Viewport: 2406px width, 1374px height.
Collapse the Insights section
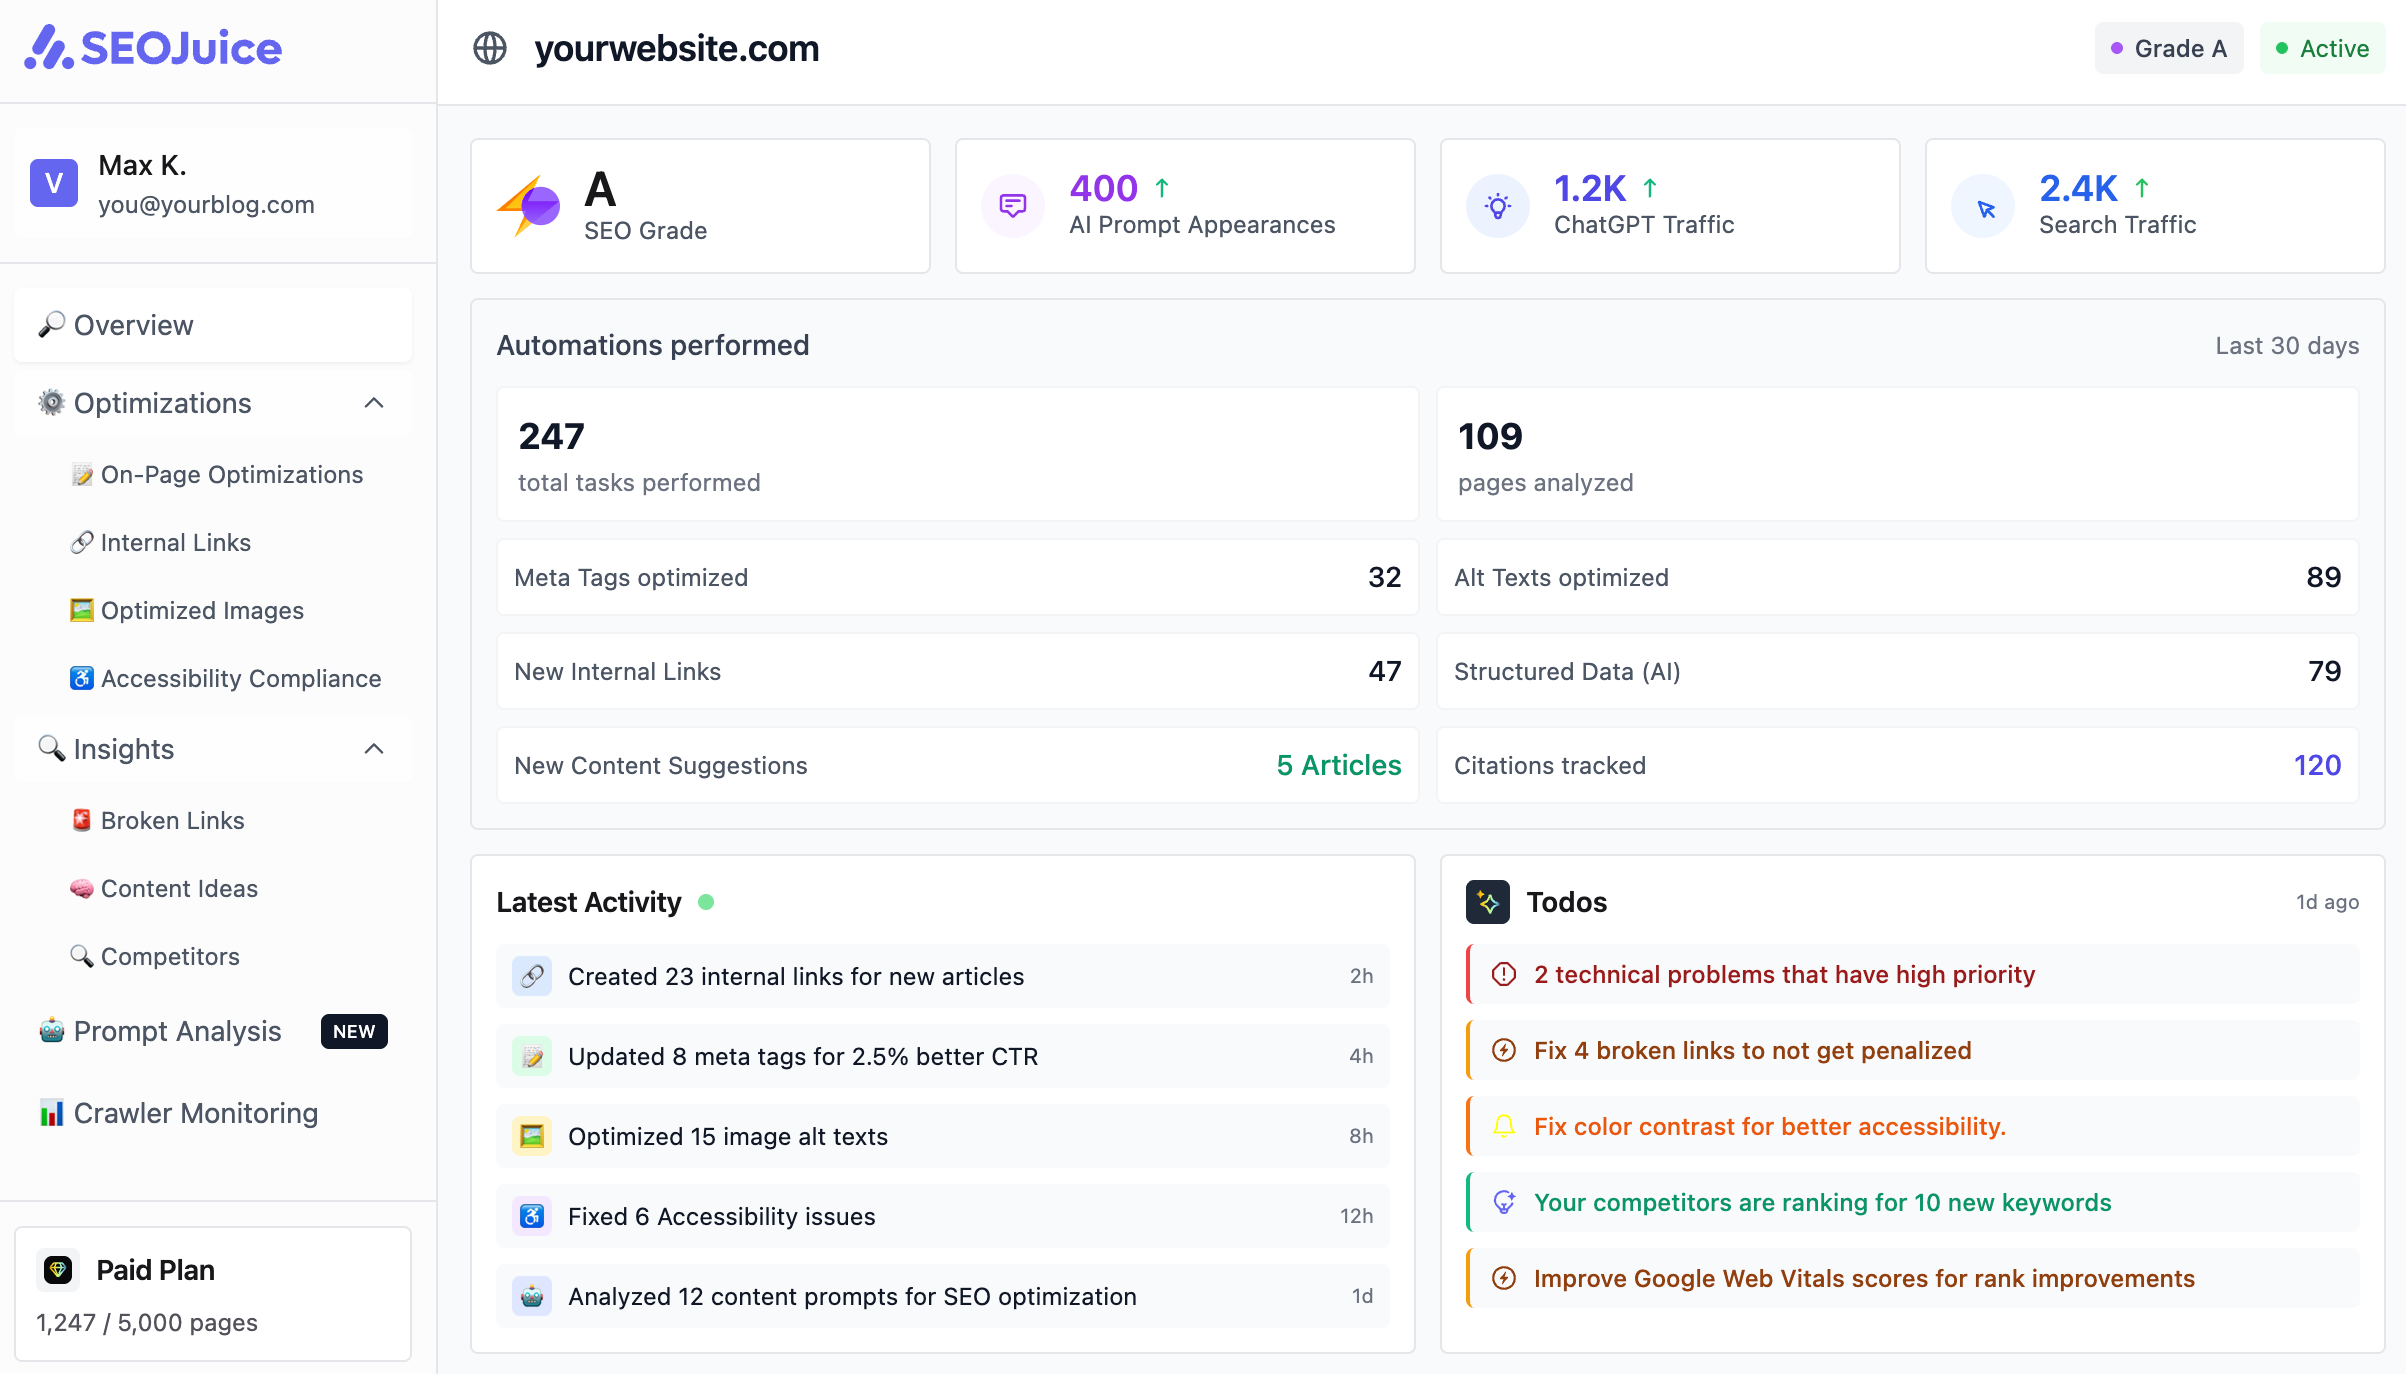pos(374,748)
